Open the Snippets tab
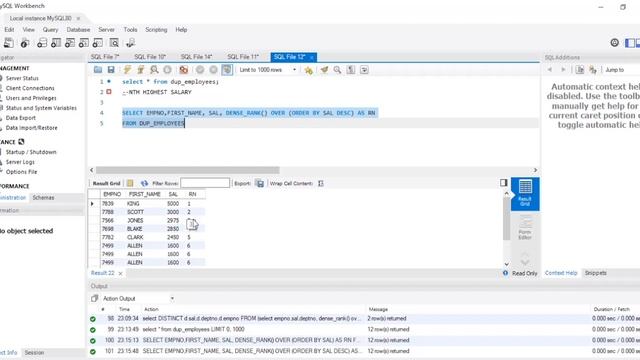640x360 pixels. [596, 273]
